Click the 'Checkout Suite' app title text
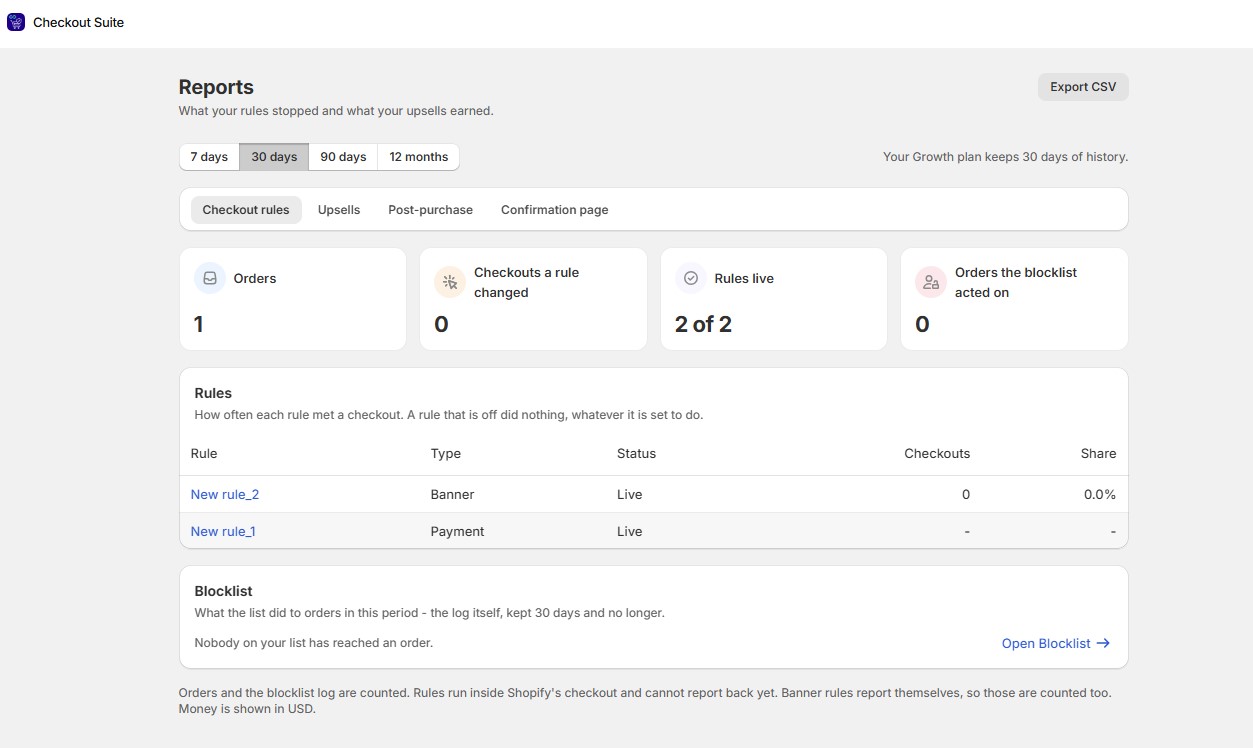Viewport: 1253px width, 748px height. (x=79, y=22)
